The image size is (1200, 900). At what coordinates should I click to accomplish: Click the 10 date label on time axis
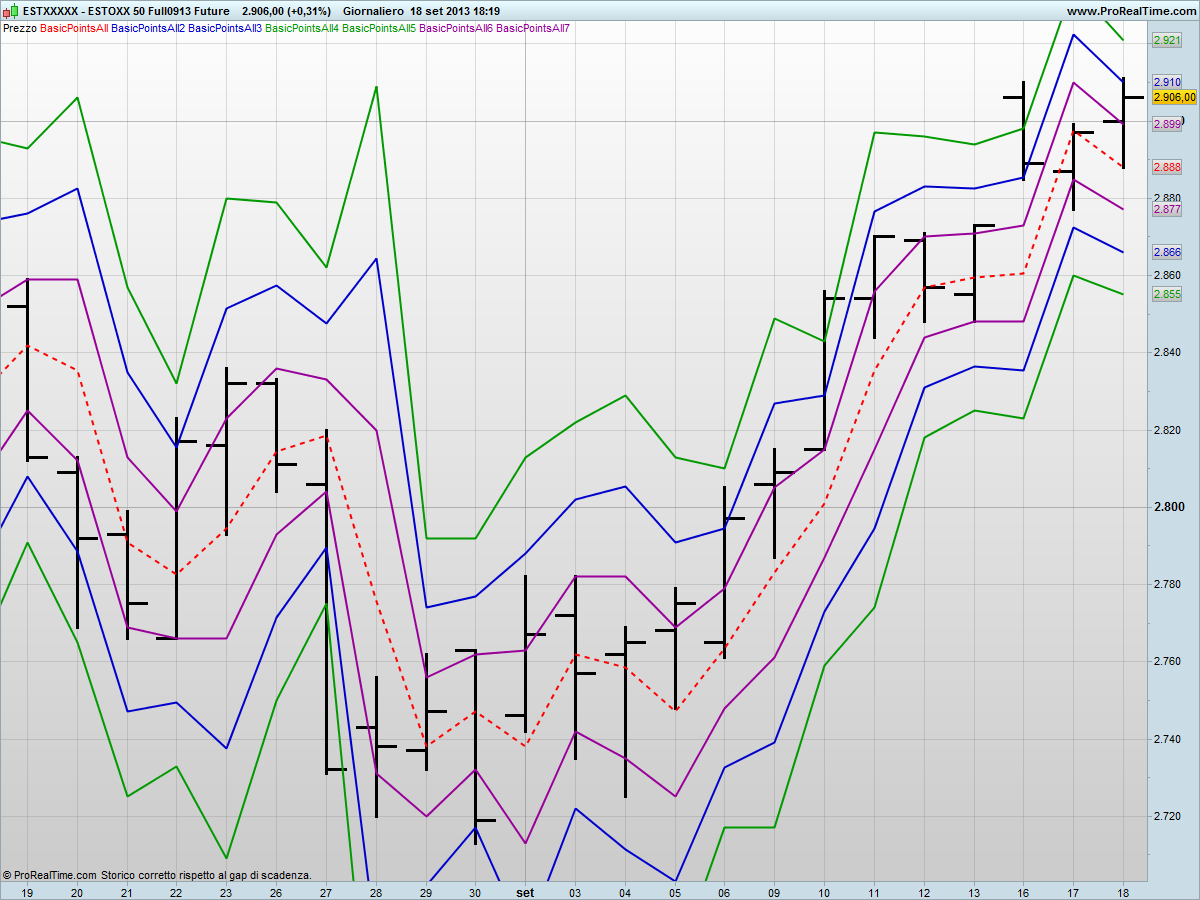[824, 891]
